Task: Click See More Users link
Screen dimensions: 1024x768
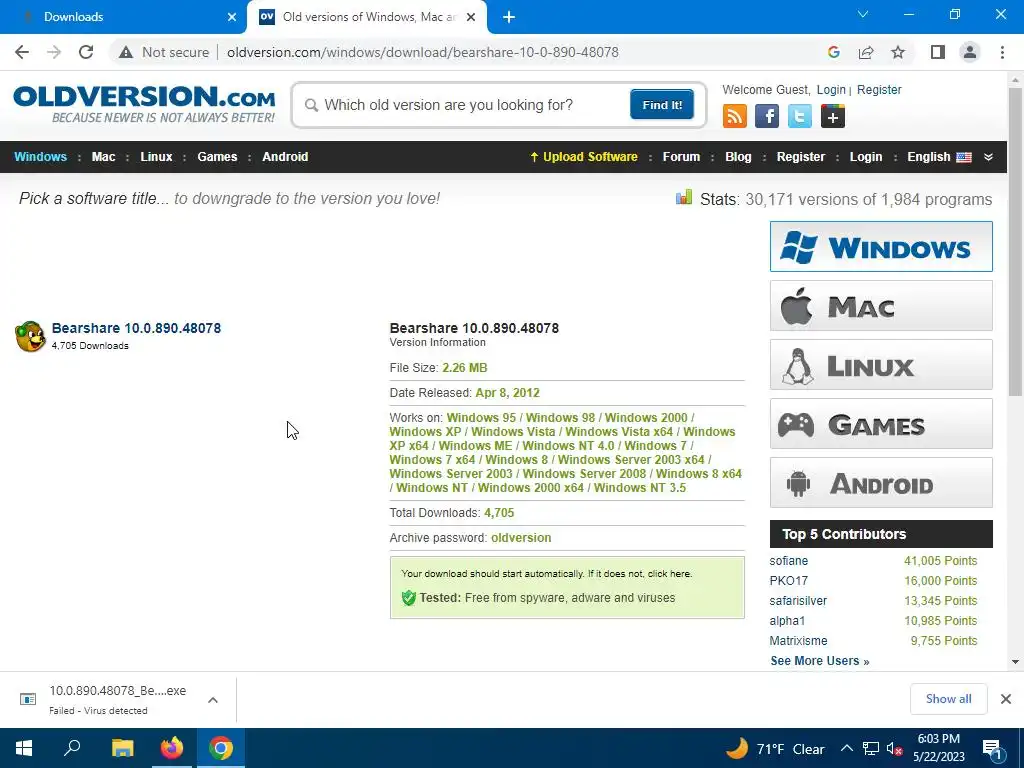Action: pyautogui.click(x=820, y=661)
